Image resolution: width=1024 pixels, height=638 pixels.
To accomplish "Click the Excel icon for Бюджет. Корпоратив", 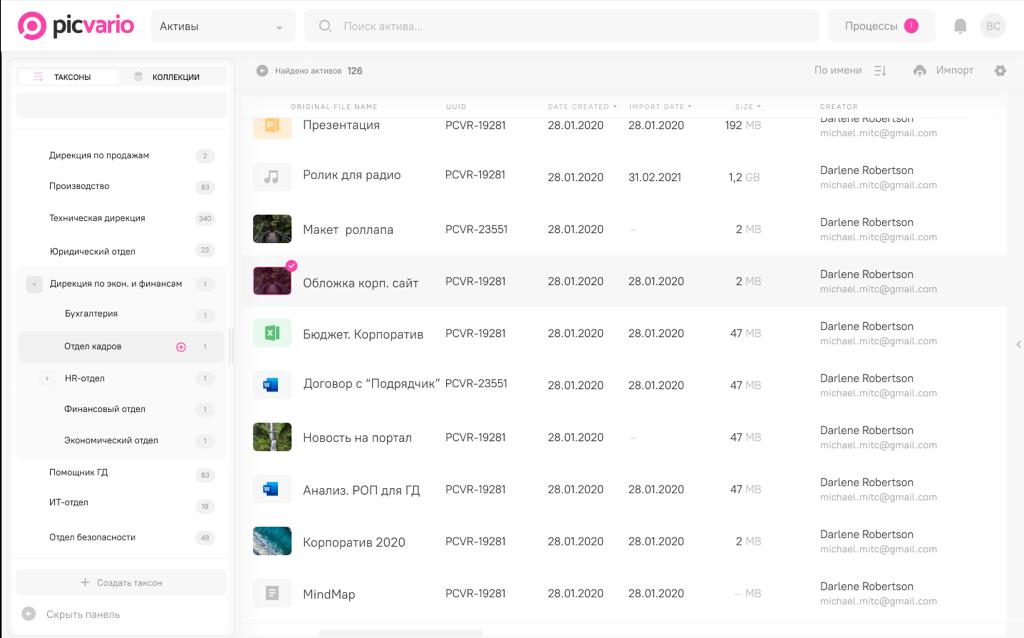I will (x=272, y=333).
